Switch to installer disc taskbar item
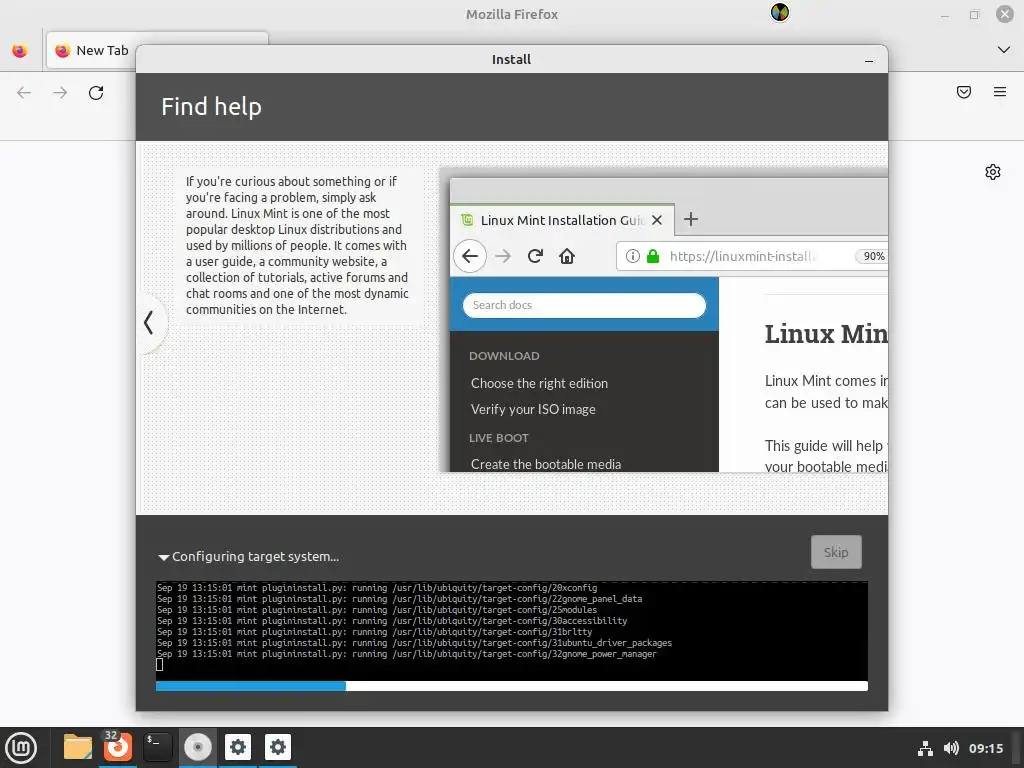 pos(197,747)
